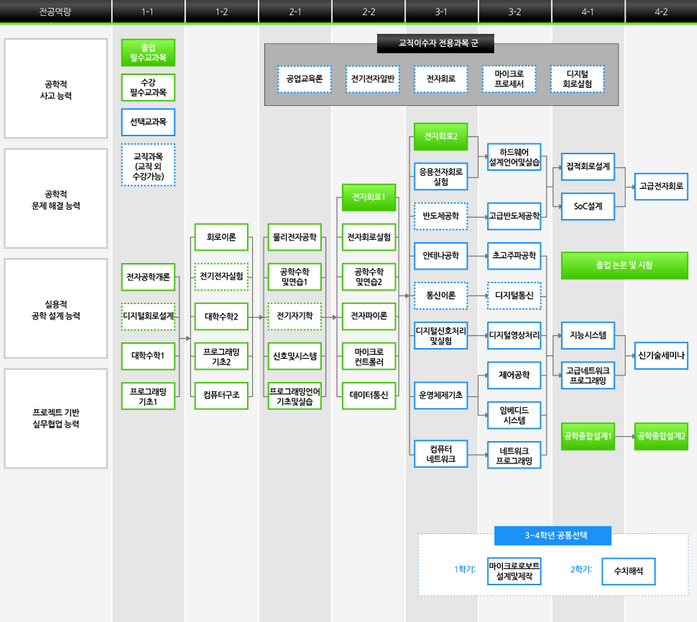Select the 공학종합설계2 course box
Screen dimensions: 697x622
pyautogui.click(x=660, y=436)
